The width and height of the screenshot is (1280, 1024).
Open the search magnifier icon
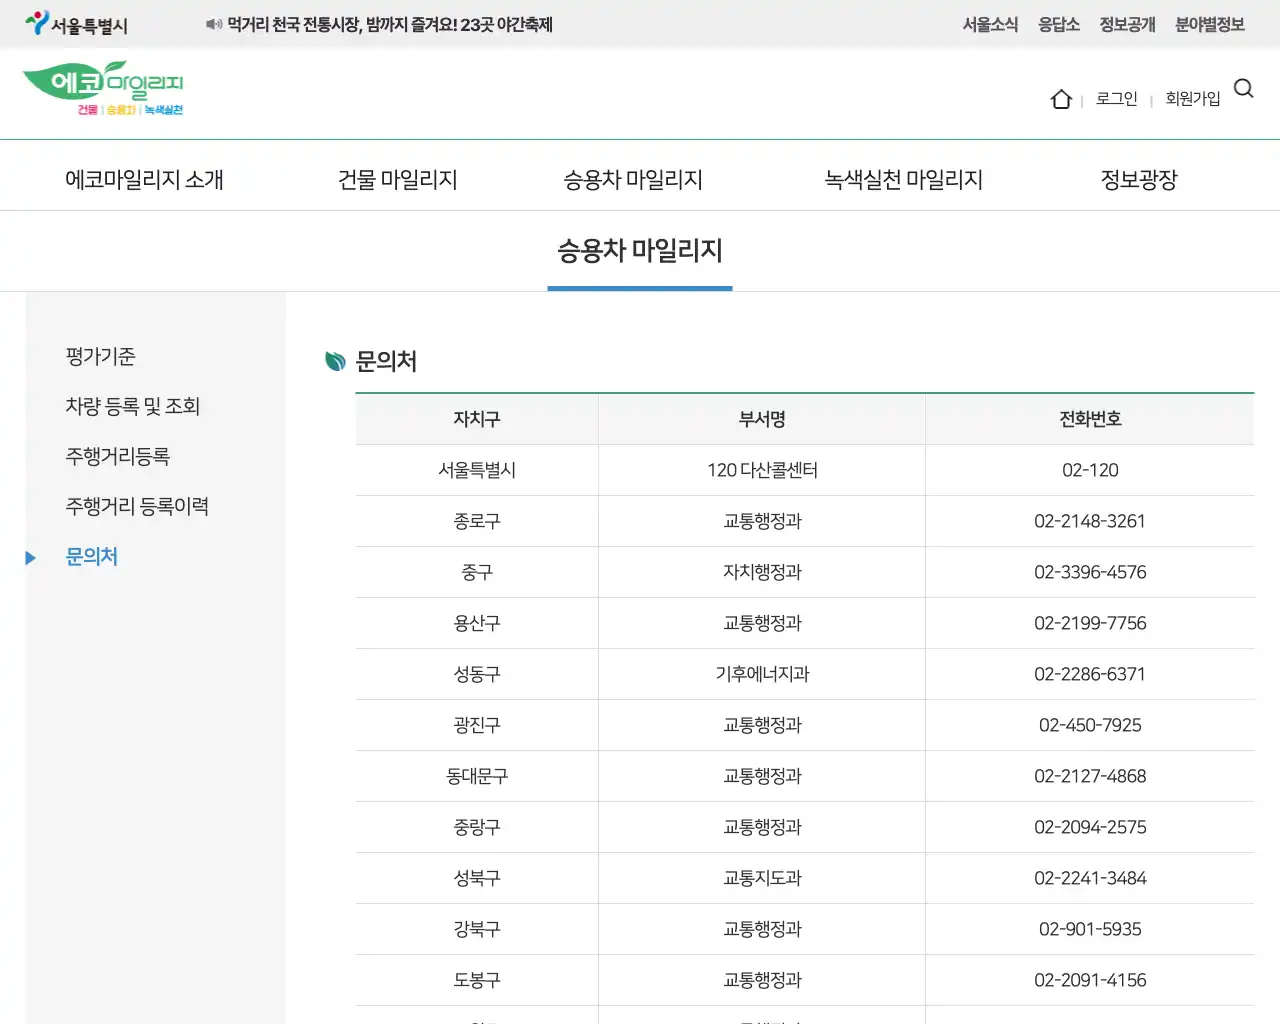[1244, 89]
